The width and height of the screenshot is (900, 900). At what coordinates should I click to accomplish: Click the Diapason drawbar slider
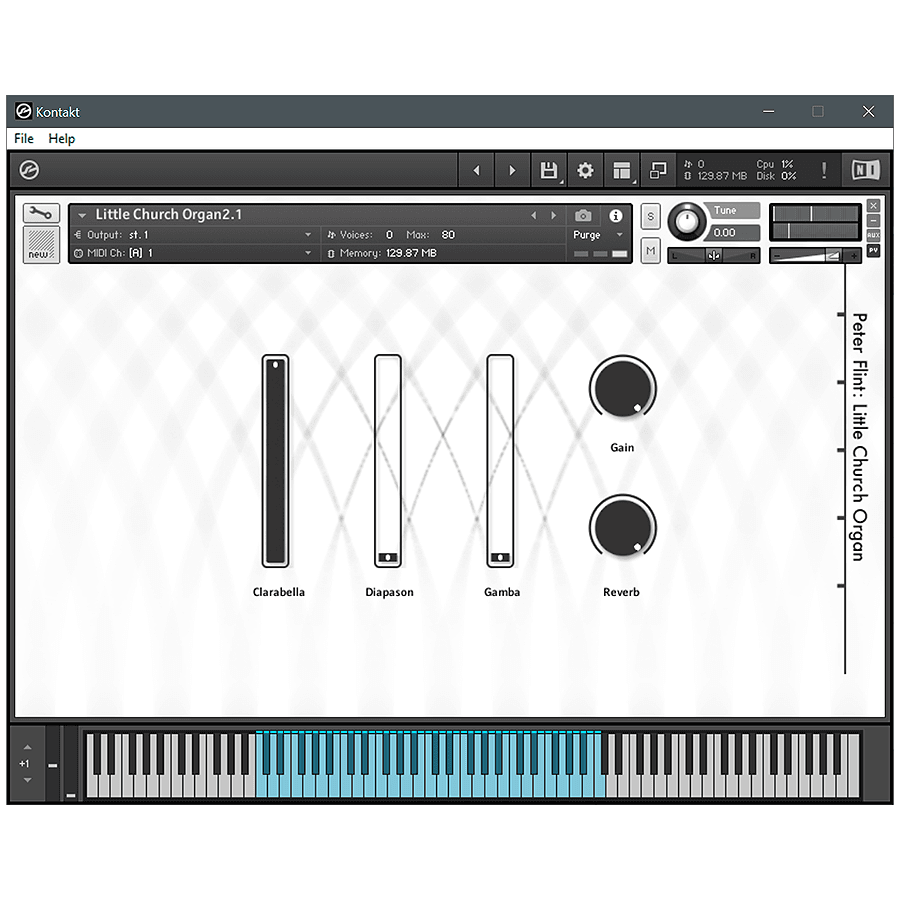click(388, 461)
